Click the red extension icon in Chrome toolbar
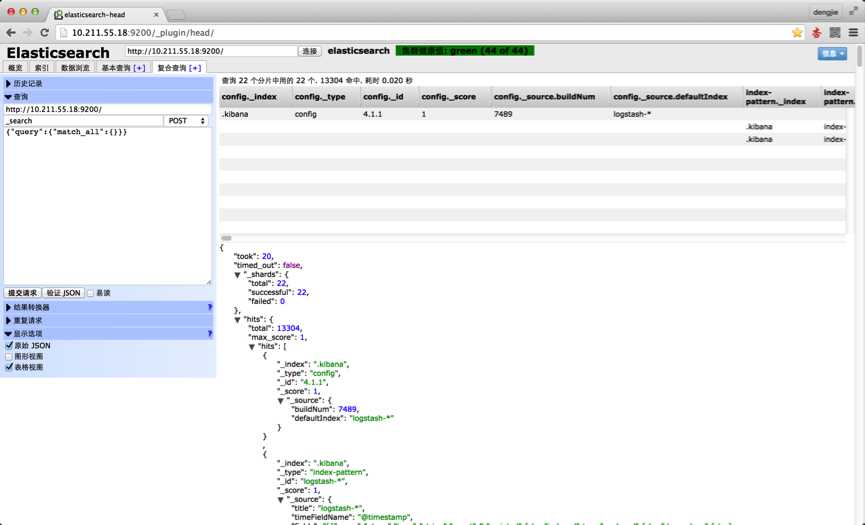This screenshot has width=865, height=525. click(816, 33)
